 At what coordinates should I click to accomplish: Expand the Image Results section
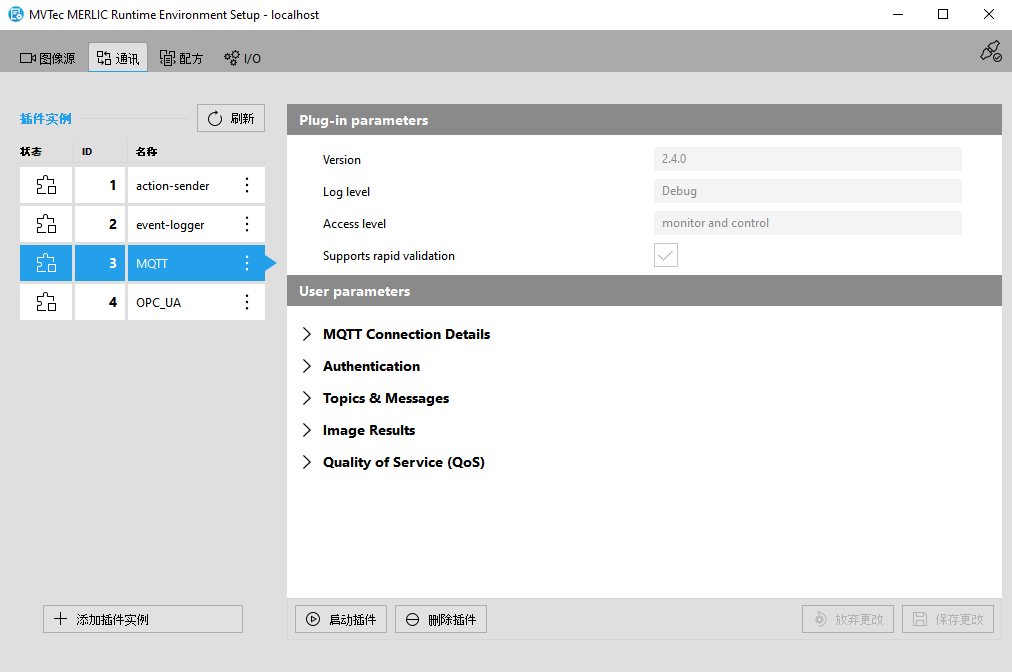307,430
